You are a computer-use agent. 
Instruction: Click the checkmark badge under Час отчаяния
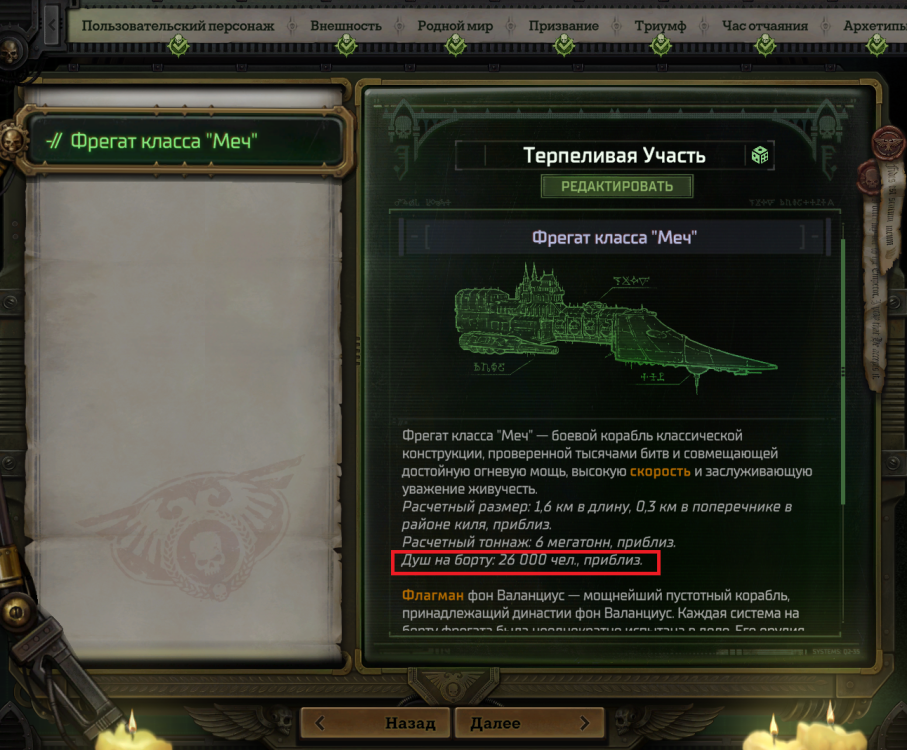(765, 45)
